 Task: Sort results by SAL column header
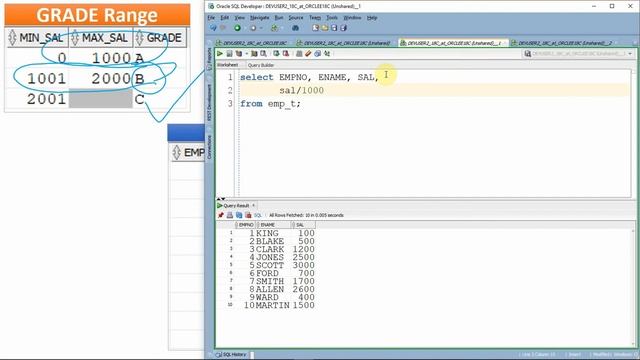[303, 225]
